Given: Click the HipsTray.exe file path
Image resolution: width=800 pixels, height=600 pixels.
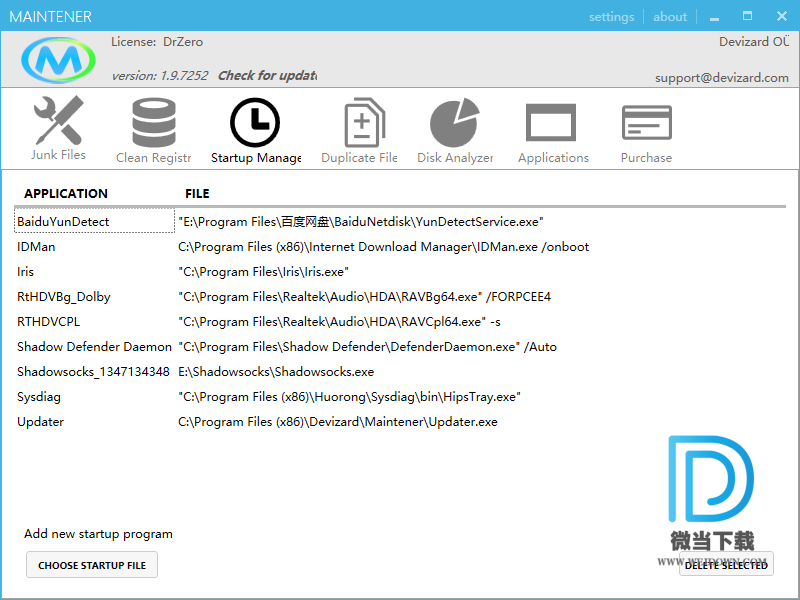Looking at the screenshot, I should click(x=349, y=397).
